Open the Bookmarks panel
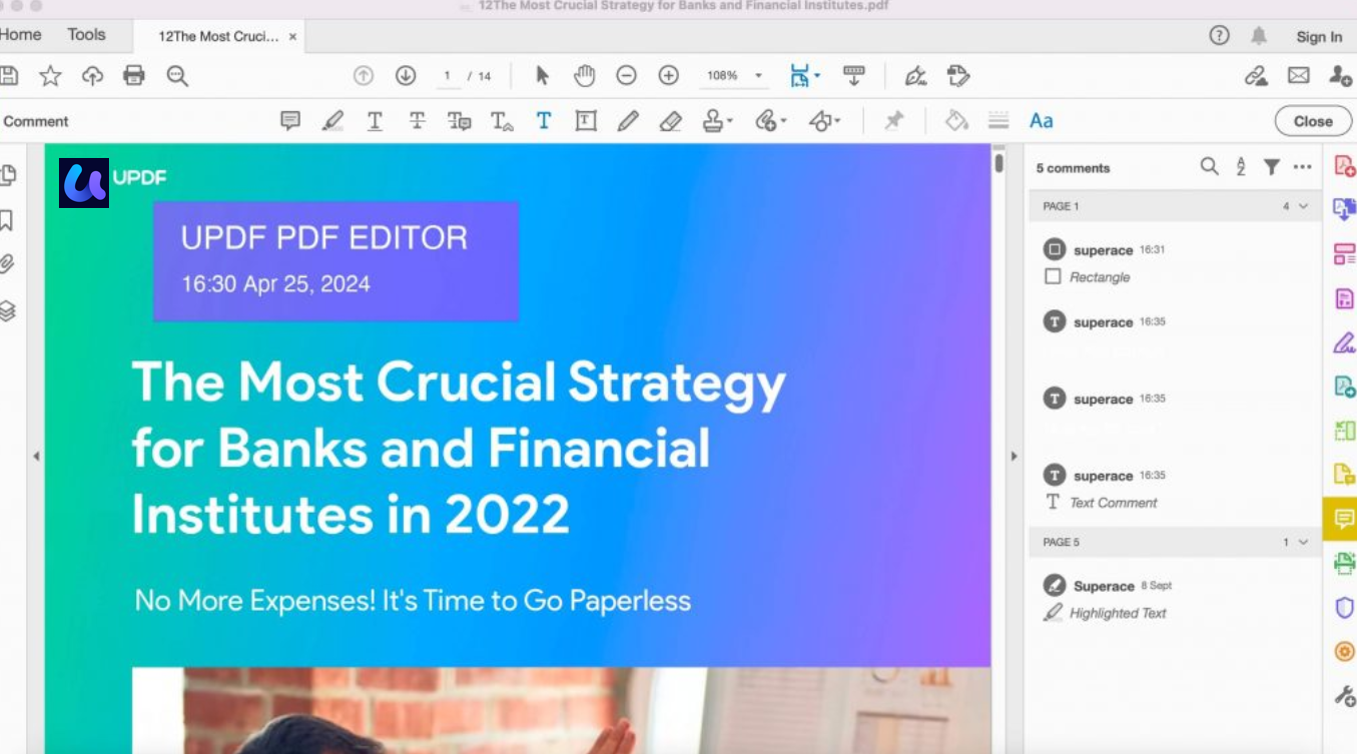 7,220
